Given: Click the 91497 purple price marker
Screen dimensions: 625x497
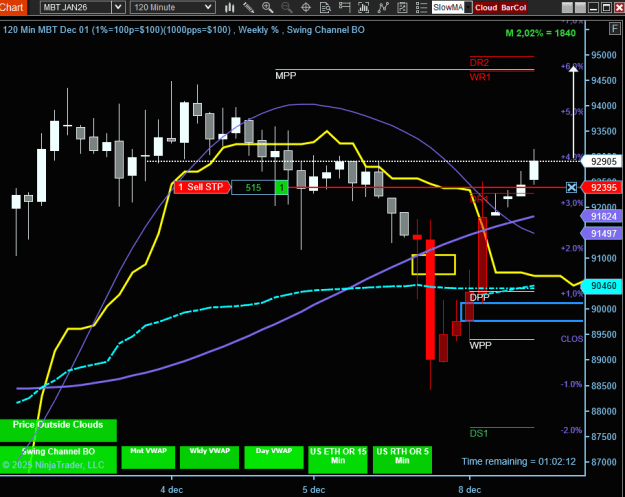Looking at the screenshot, I should click(602, 234).
